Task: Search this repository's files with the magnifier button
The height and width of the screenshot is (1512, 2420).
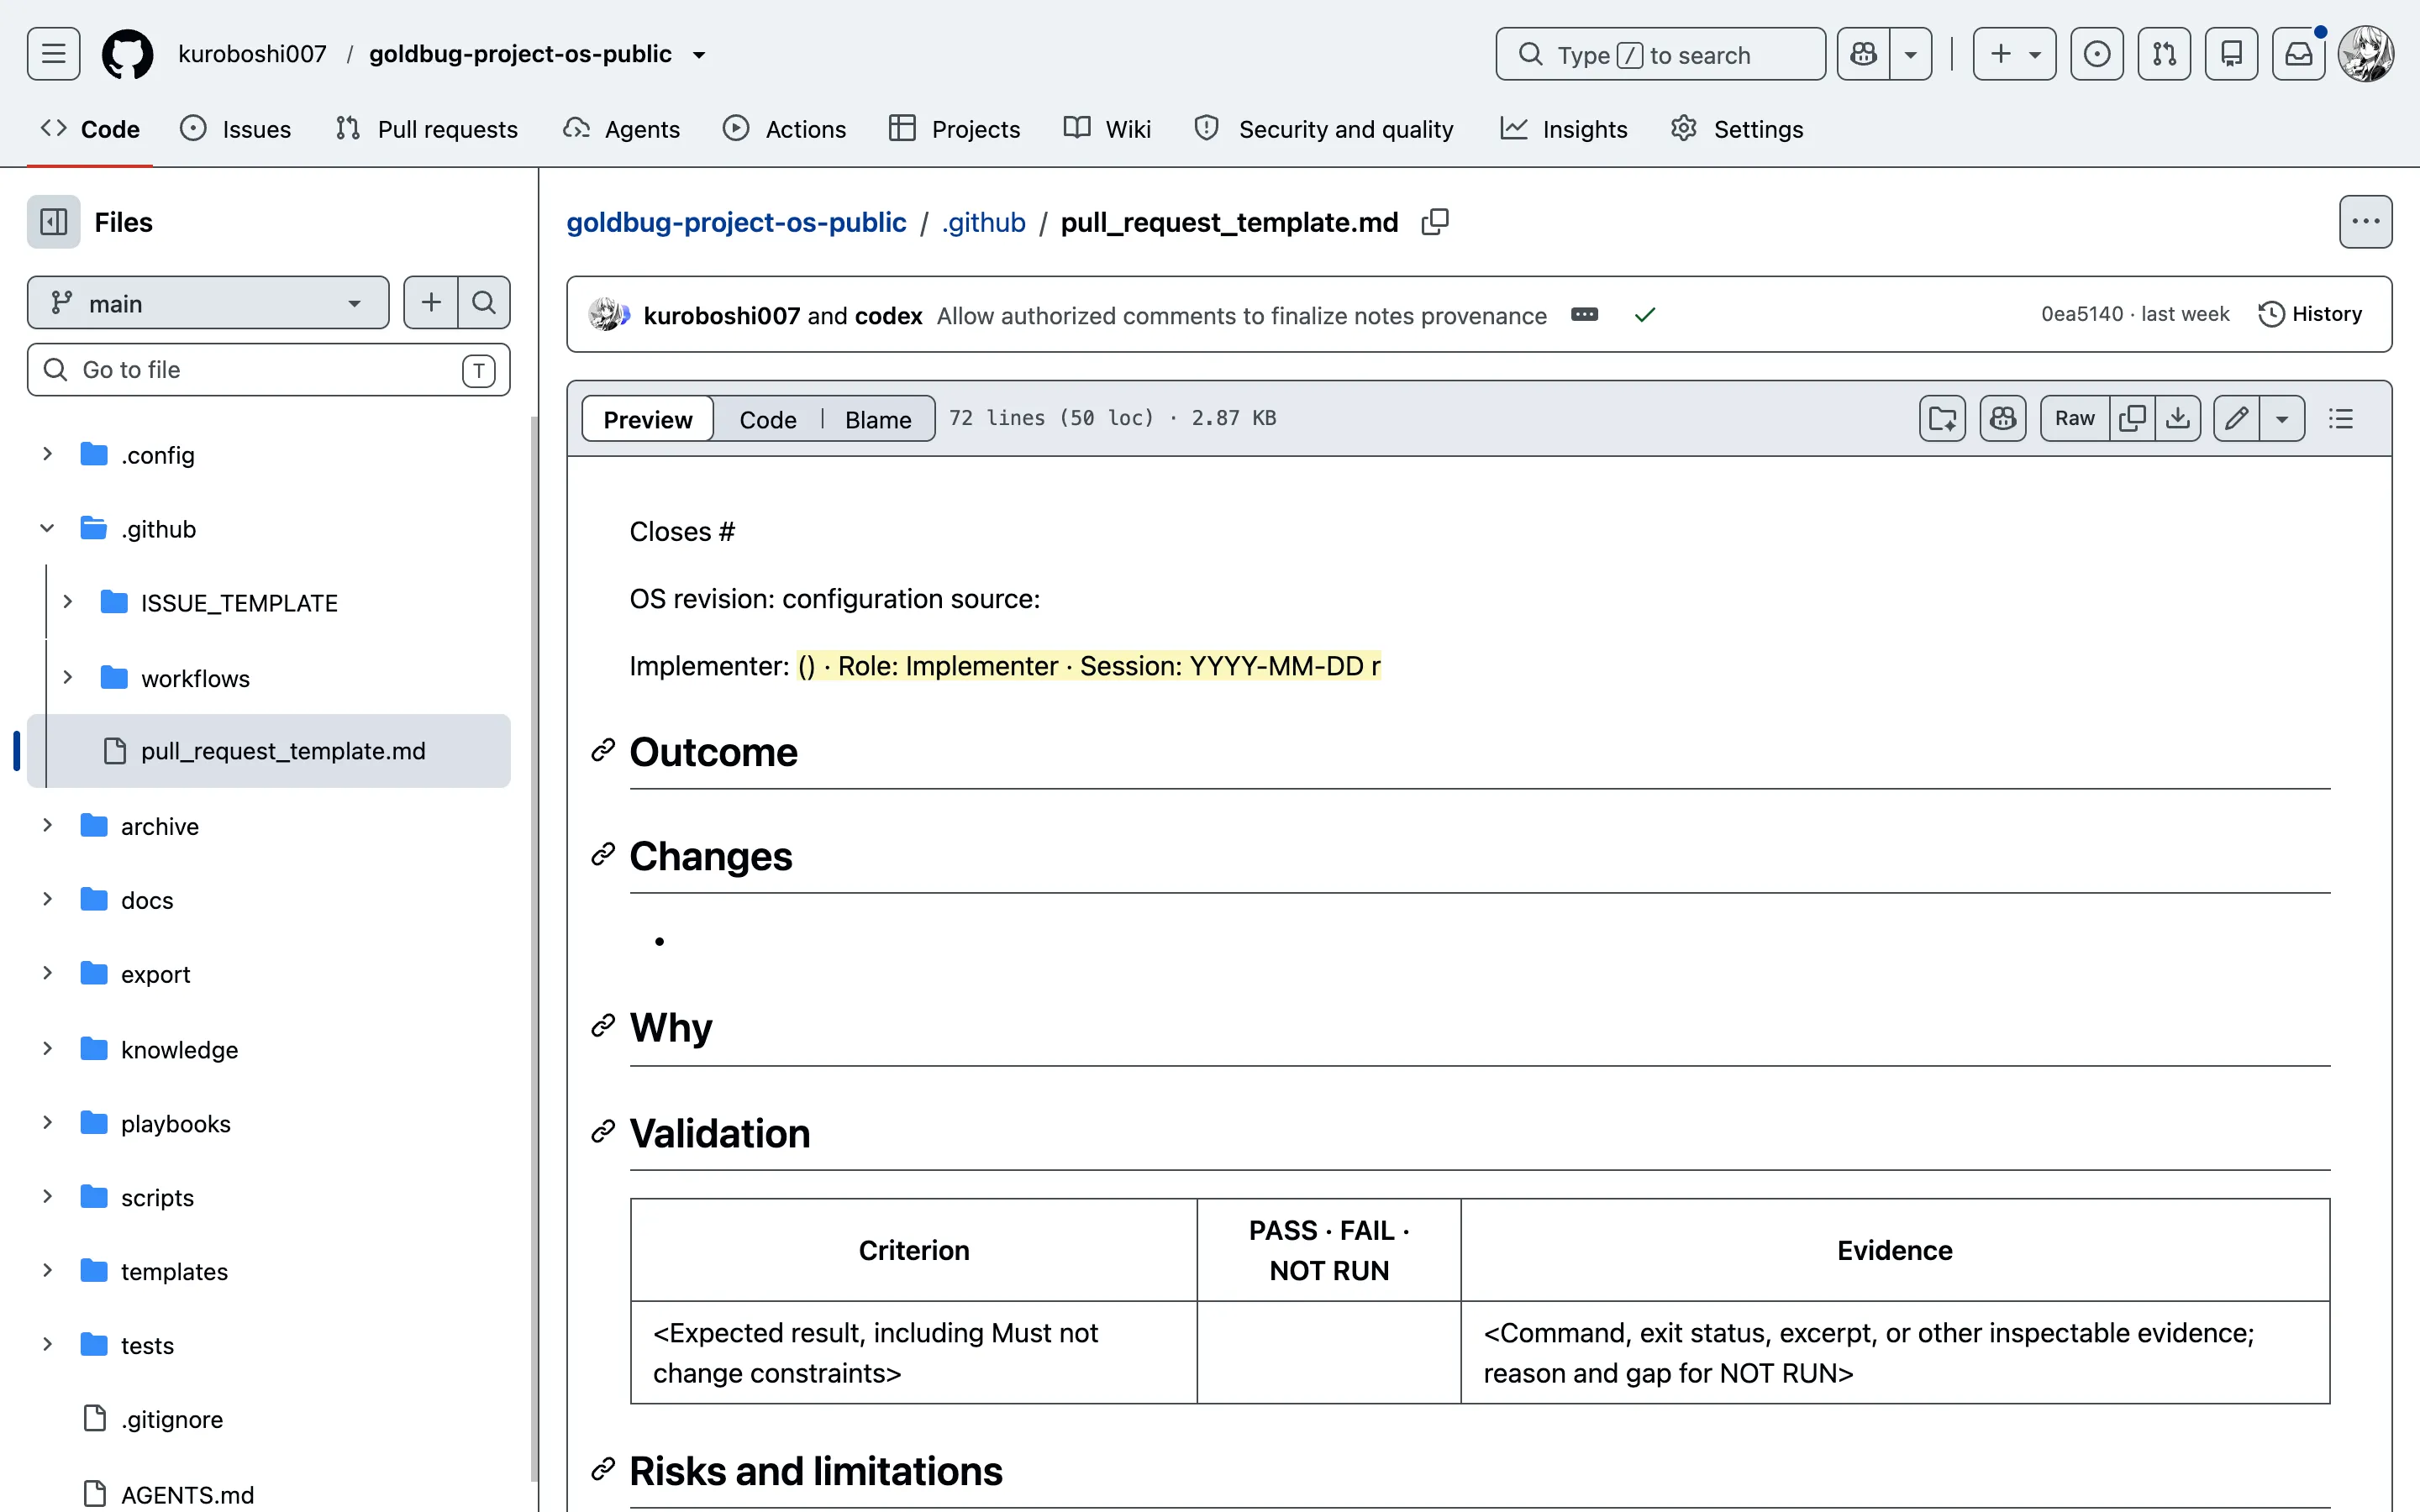Action: pyautogui.click(x=484, y=302)
